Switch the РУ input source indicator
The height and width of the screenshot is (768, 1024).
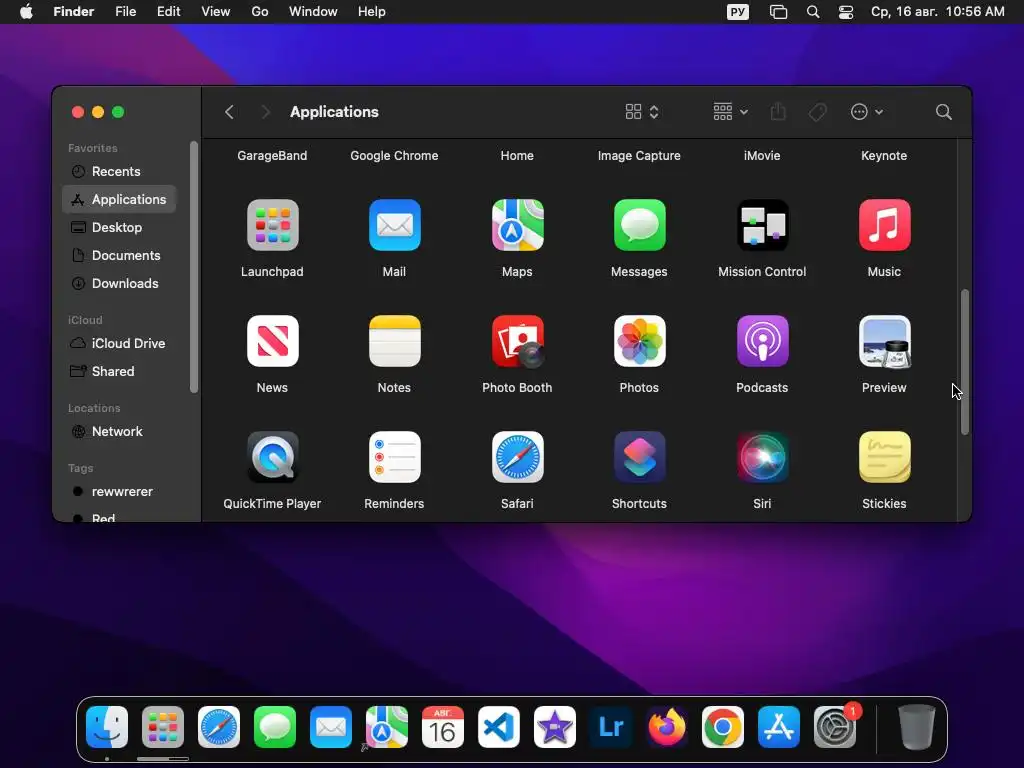(x=738, y=12)
